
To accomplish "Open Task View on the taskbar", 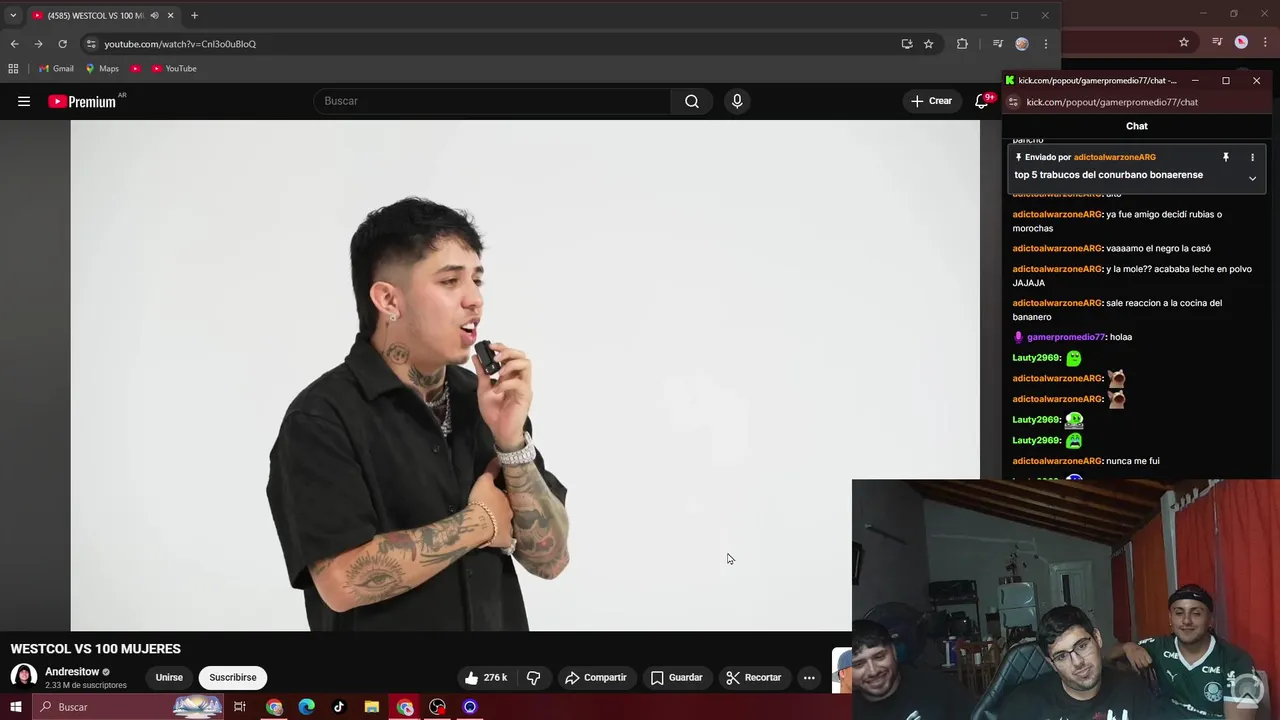I will tap(240, 707).
